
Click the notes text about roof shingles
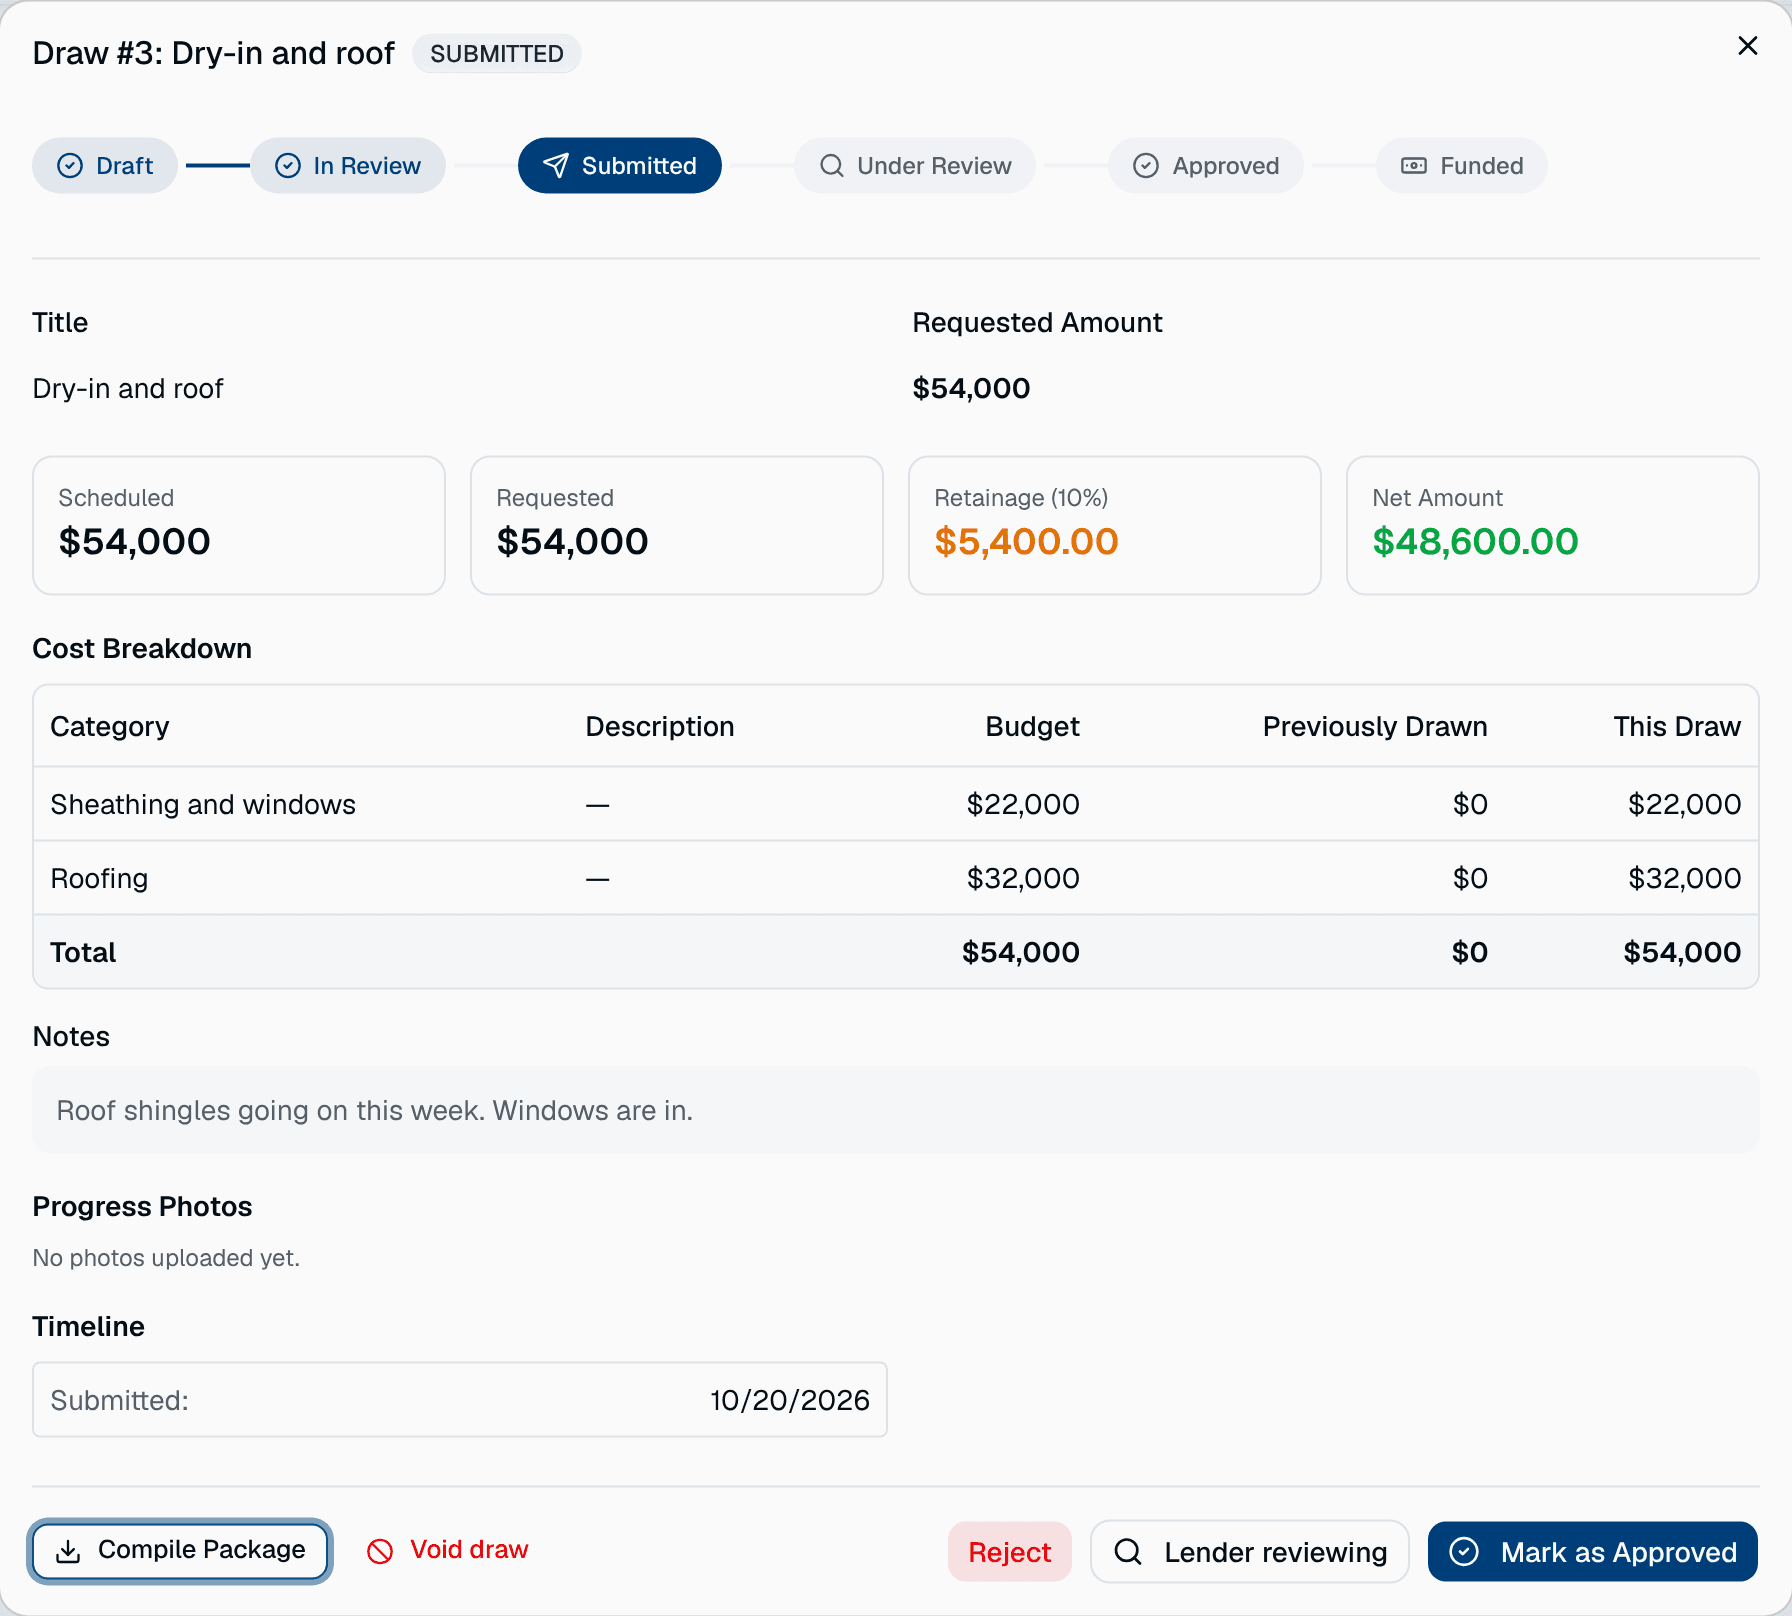coord(375,1111)
